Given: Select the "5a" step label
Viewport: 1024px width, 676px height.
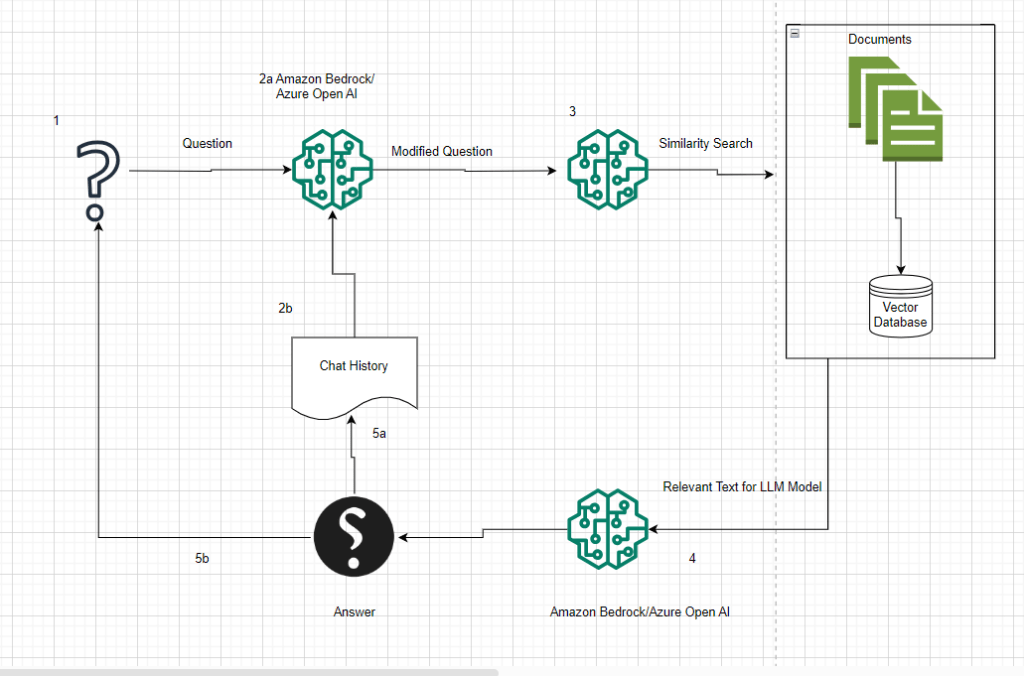Looking at the screenshot, I should [380, 434].
